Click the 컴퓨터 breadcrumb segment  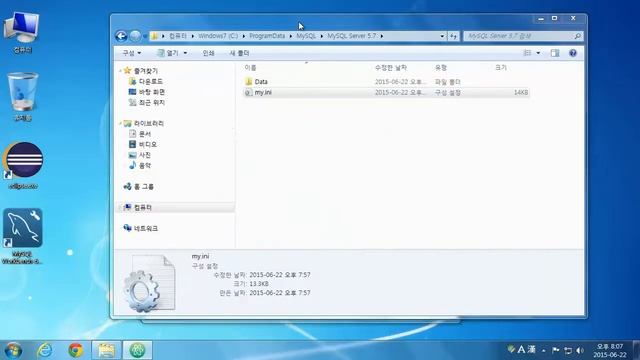pyautogui.click(x=178, y=36)
